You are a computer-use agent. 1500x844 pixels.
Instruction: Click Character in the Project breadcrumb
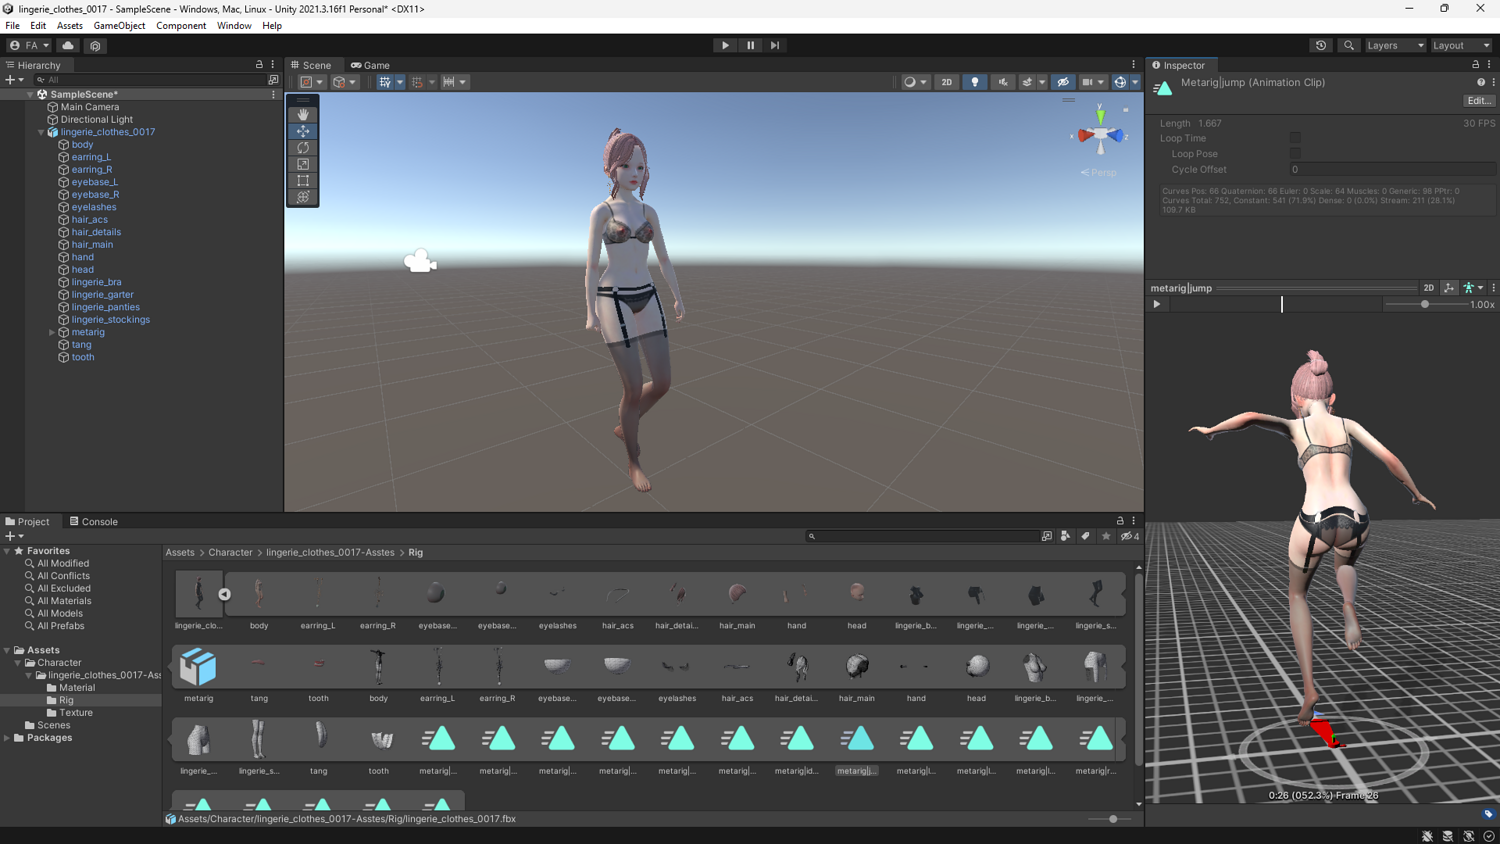point(230,552)
